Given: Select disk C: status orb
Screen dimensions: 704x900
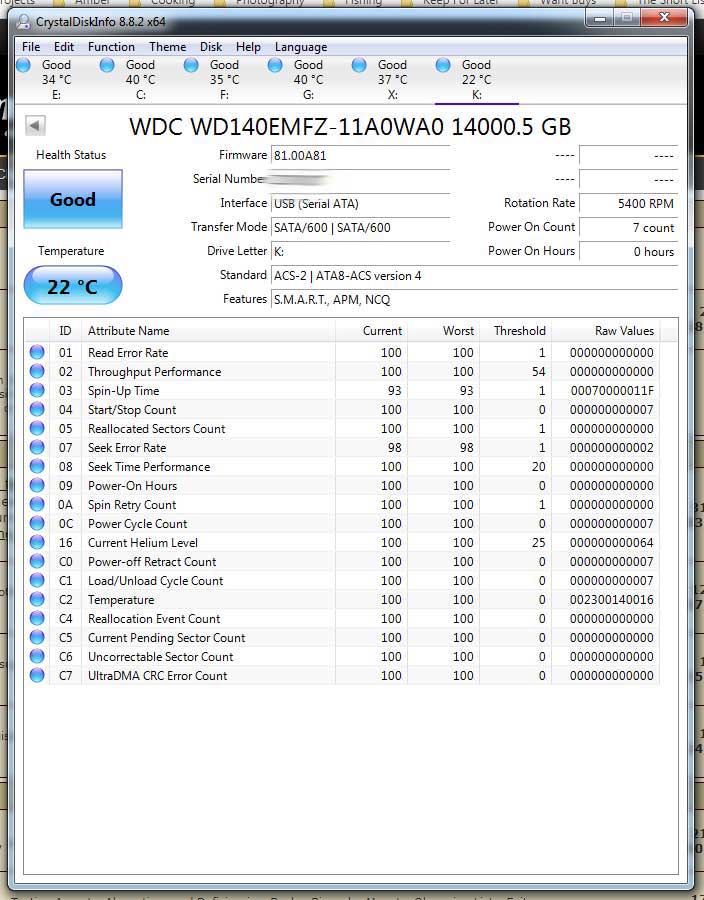Looking at the screenshot, I should pyautogui.click(x=107, y=65).
